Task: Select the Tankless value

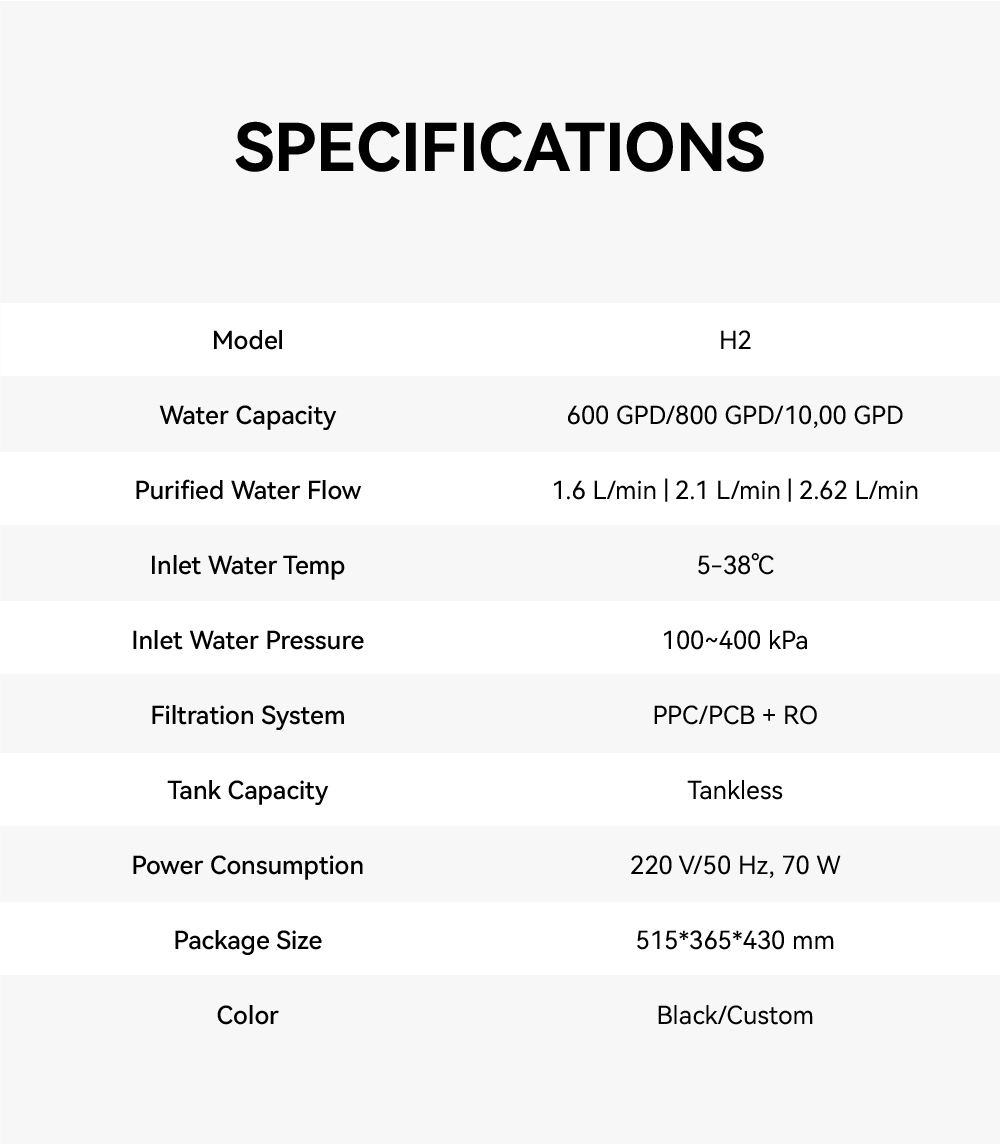Action: [735, 790]
